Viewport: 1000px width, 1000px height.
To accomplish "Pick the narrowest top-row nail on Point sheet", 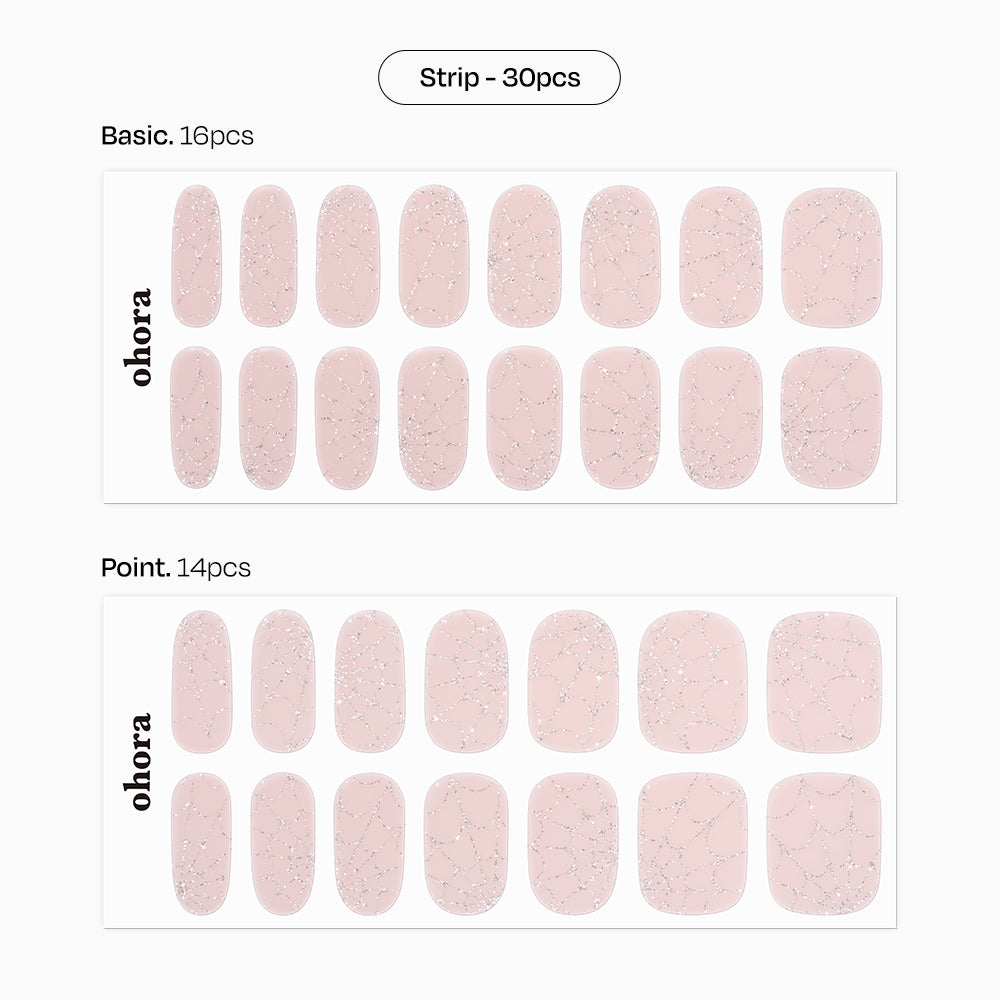I will click(x=201, y=682).
